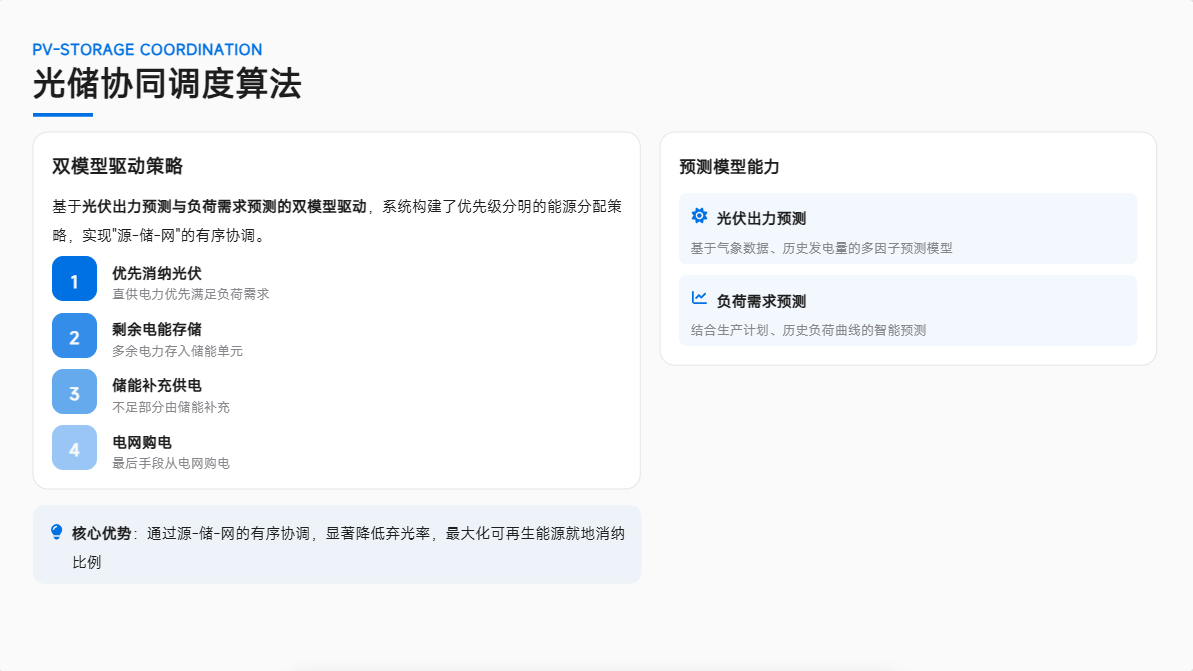Click the lightbulb icon next to 核心优势
1193x671 pixels.
(56, 532)
